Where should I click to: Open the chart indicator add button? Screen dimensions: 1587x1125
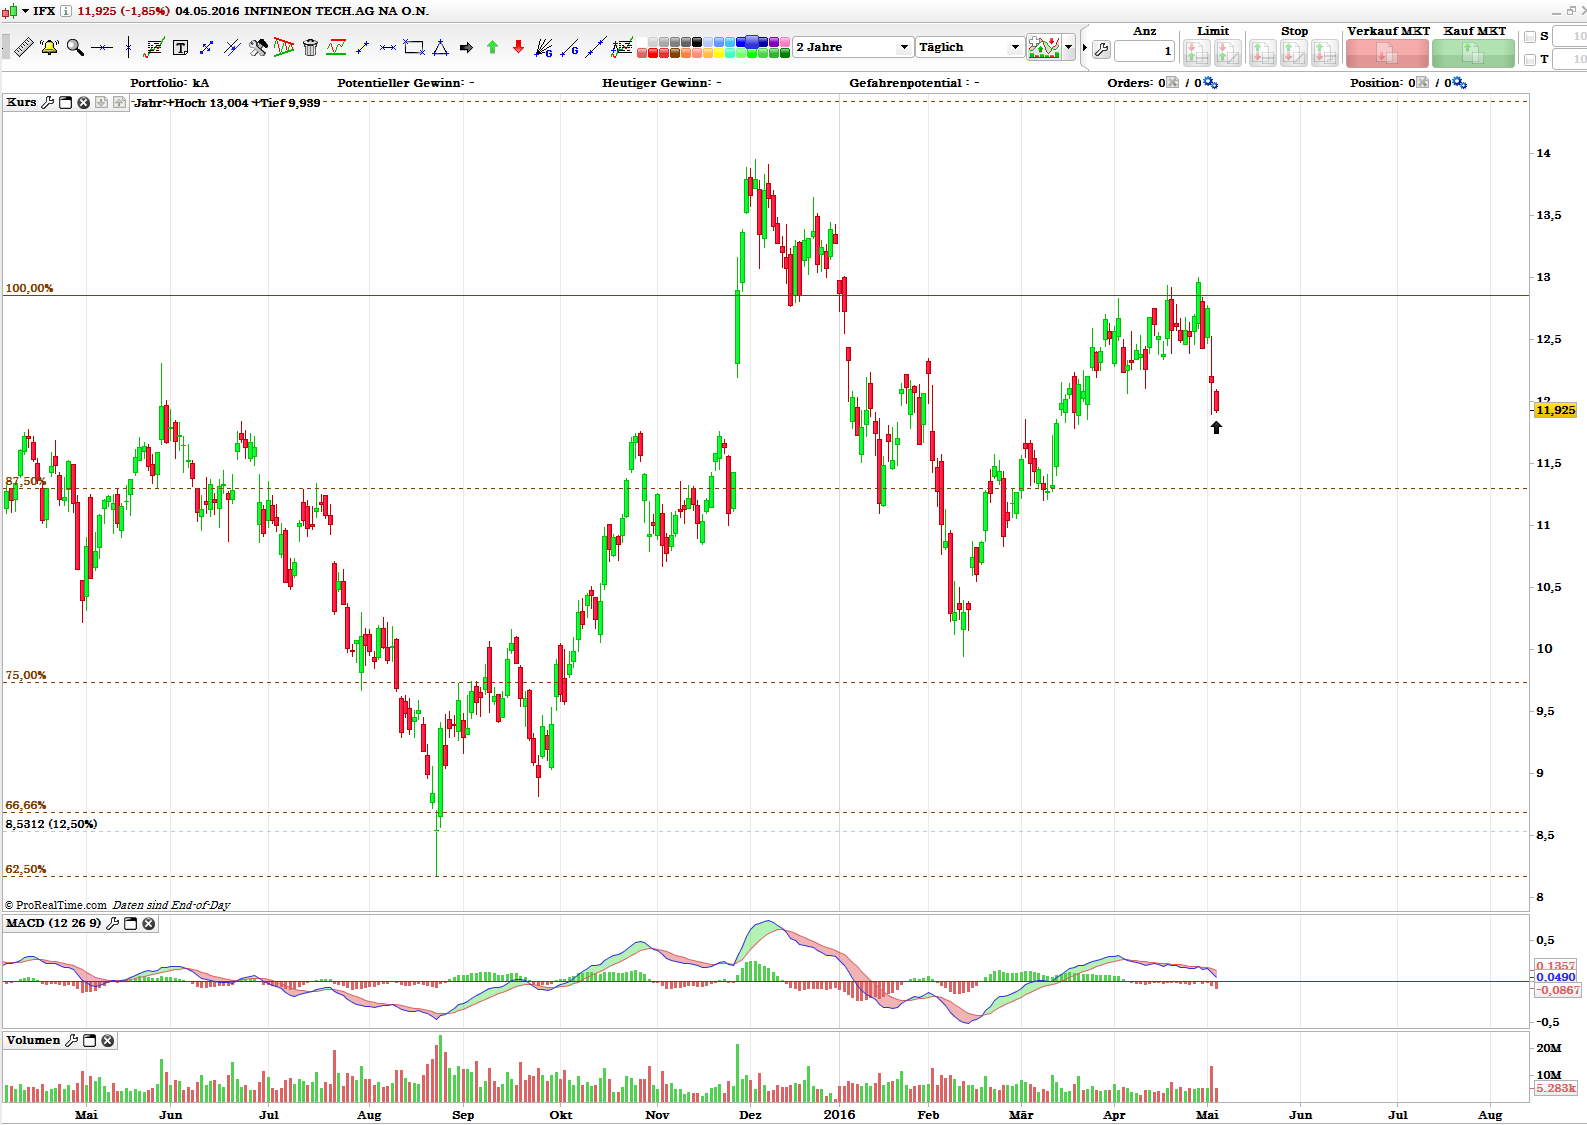tap(1044, 47)
